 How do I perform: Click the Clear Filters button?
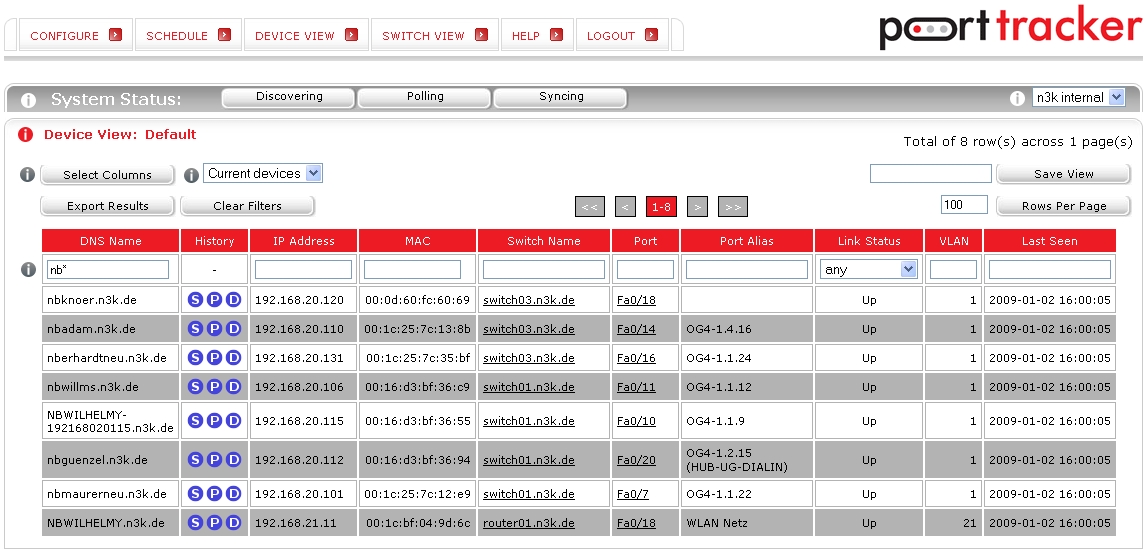[247, 206]
